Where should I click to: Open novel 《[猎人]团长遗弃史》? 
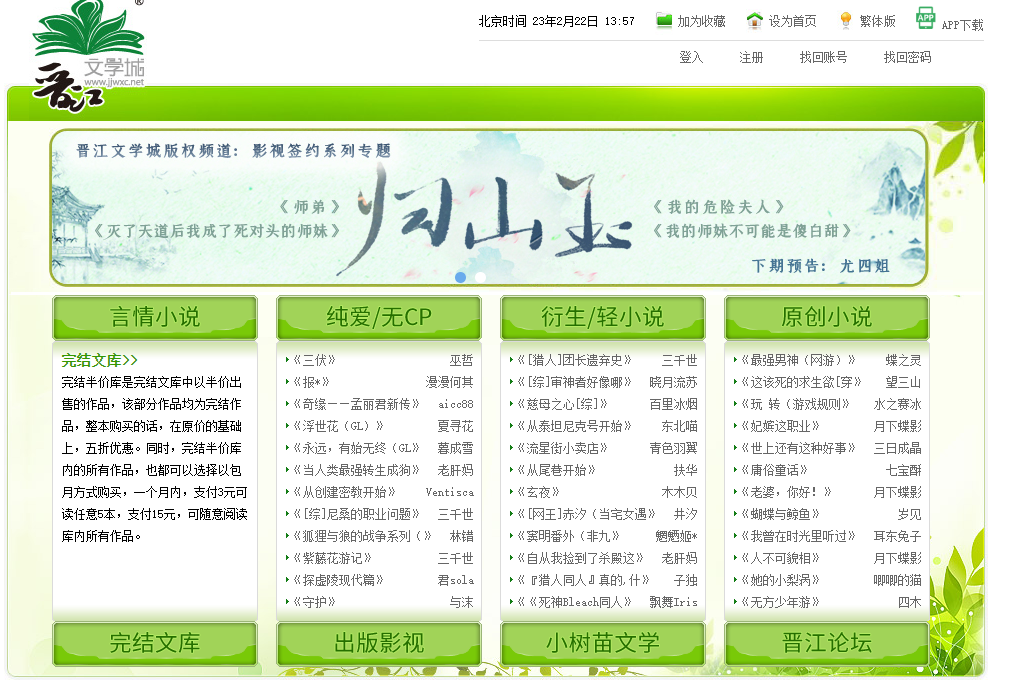(x=574, y=360)
